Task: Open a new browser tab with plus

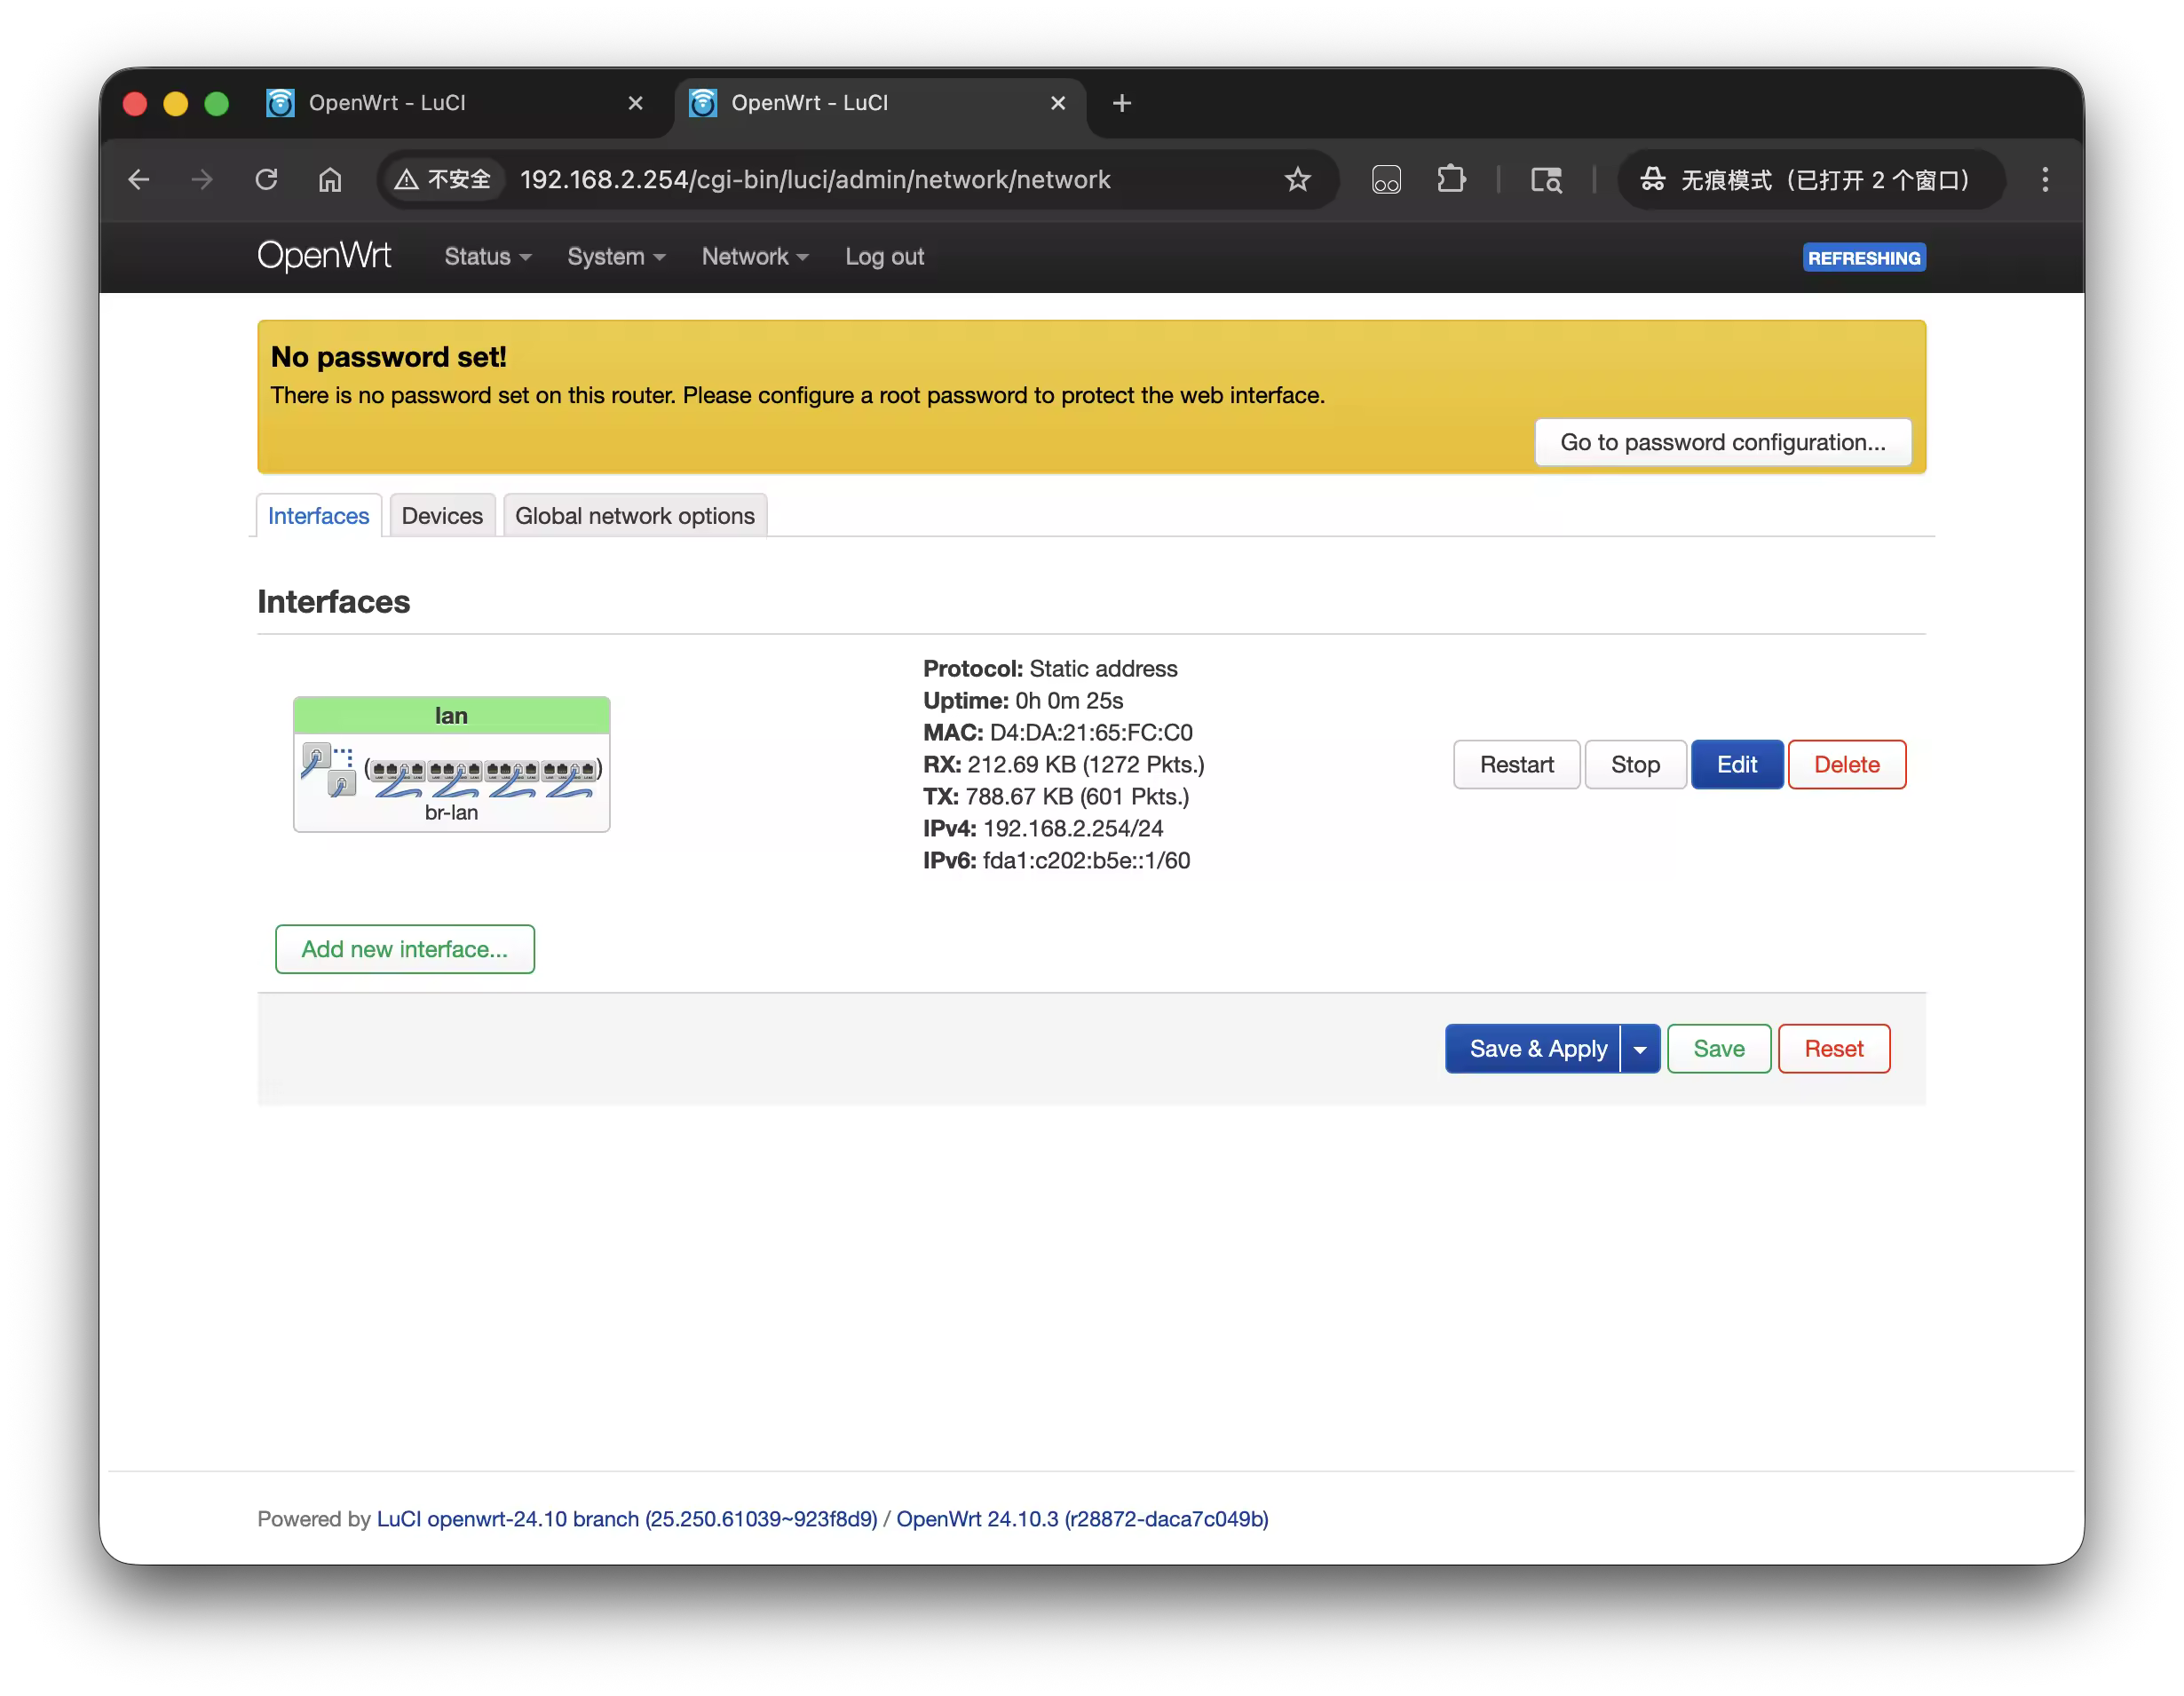Action: [x=1122, y=103]
